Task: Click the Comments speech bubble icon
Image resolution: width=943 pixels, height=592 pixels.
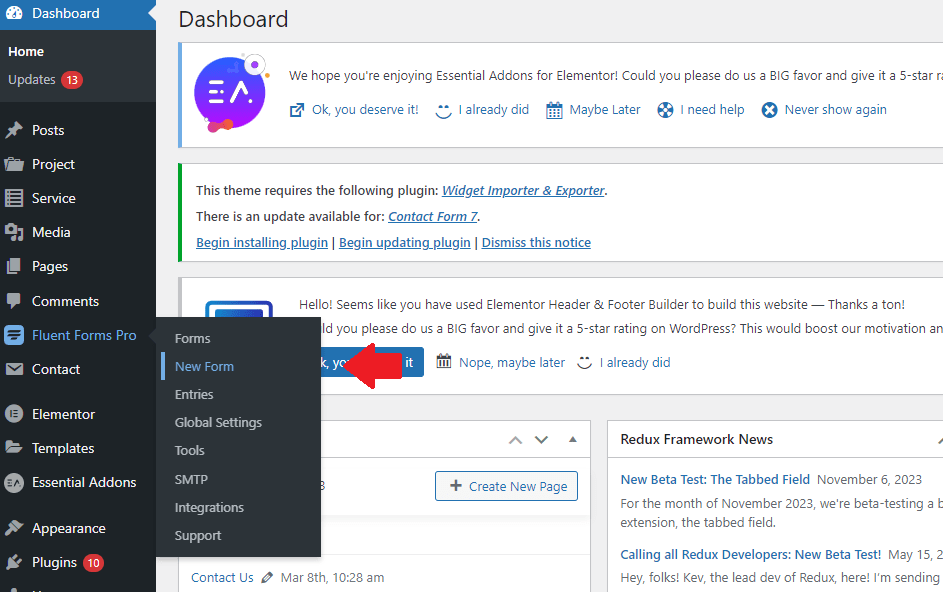Action: 14,301
